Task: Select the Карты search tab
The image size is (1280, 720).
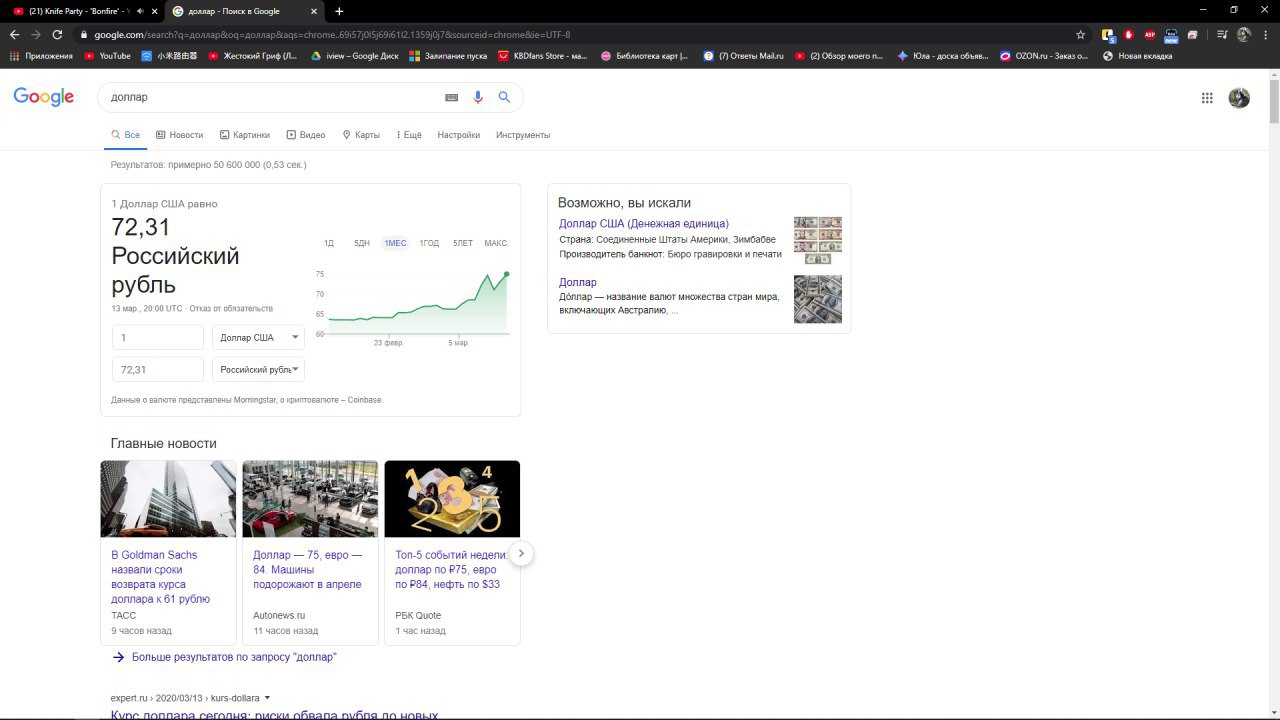Action: click(x=361, y=135)
